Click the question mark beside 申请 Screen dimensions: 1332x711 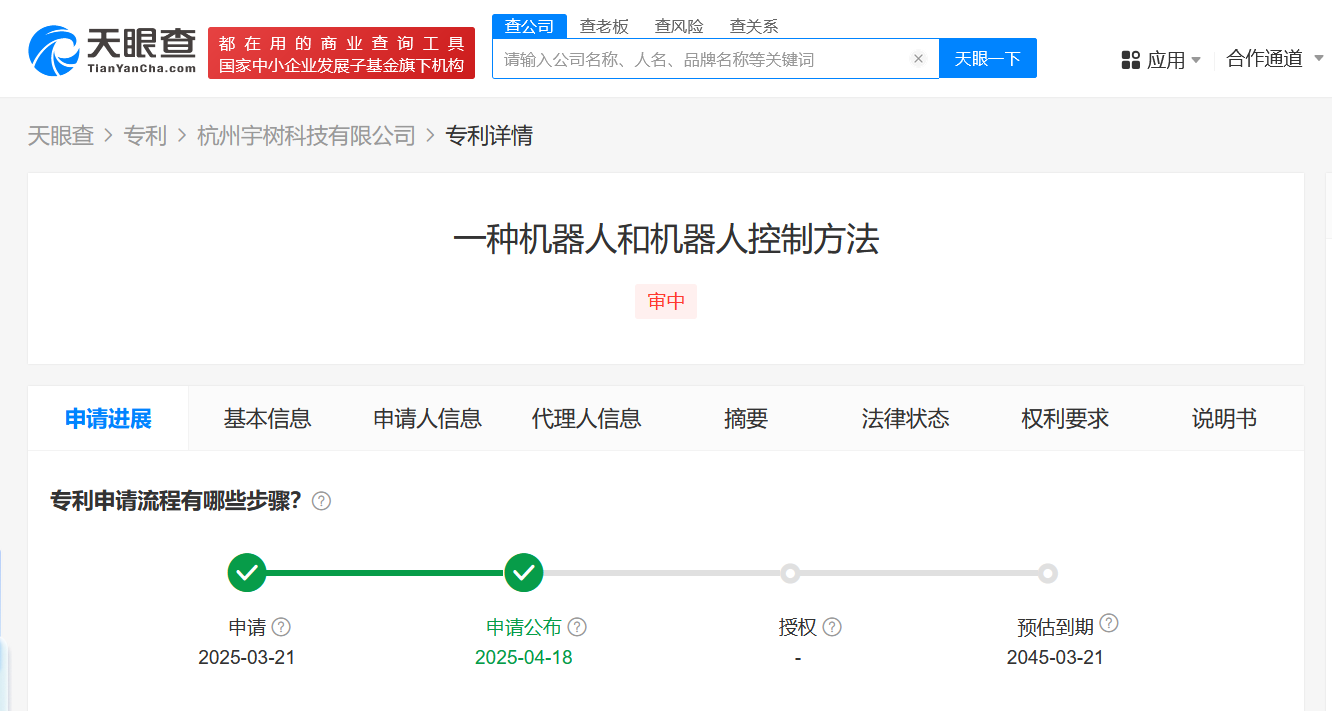click(x=282, y=627)
